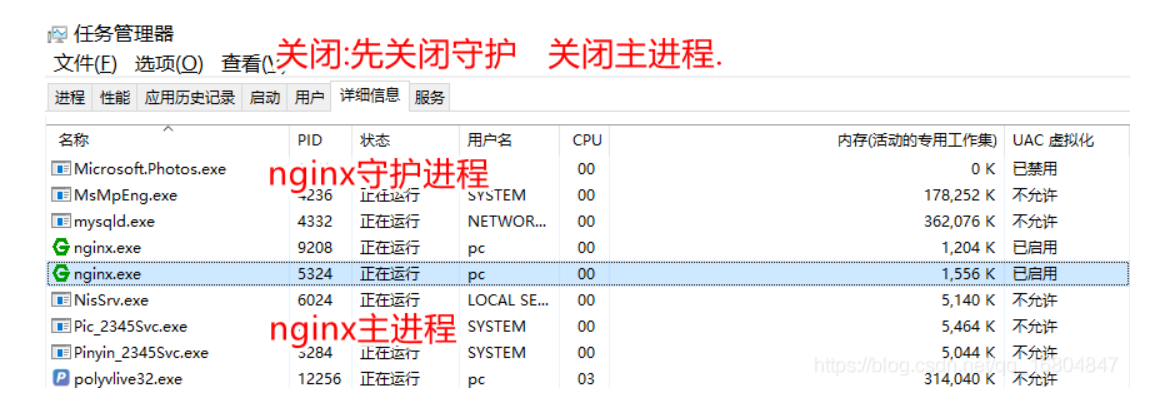1157x405 pixels.
Task: Switch to the 应用历史记录 tab
Action: click(190, 97)
